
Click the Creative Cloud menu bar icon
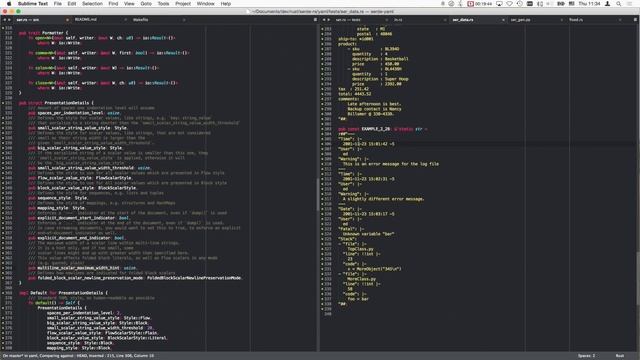(451, 4)
